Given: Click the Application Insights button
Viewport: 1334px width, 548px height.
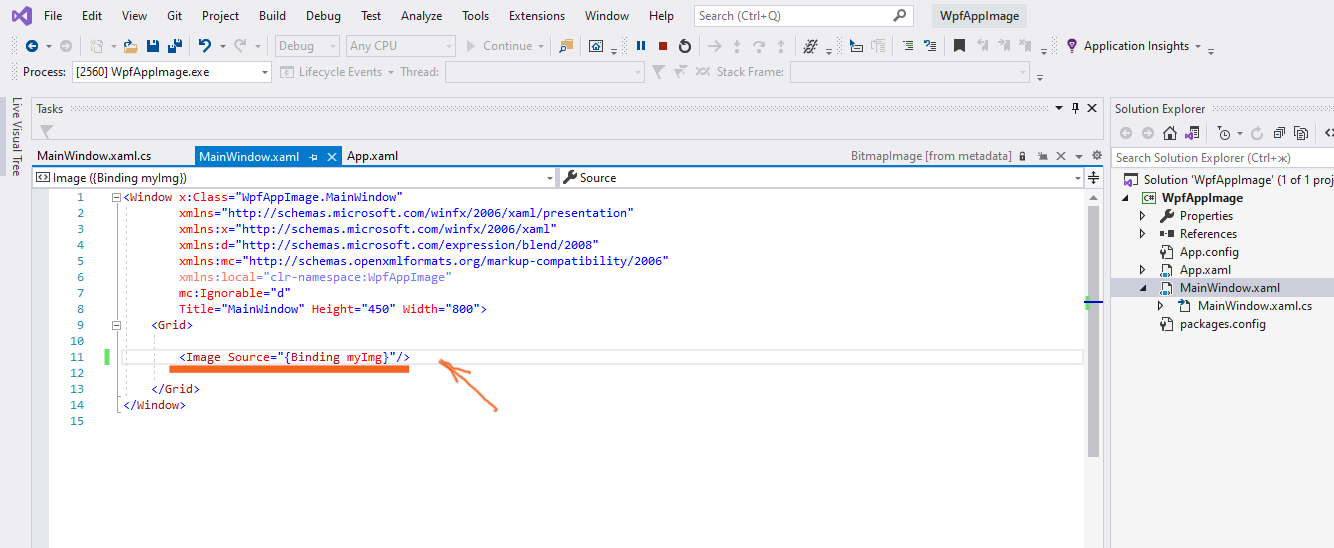Looking at the screenshot, I should click(1135, 46).
